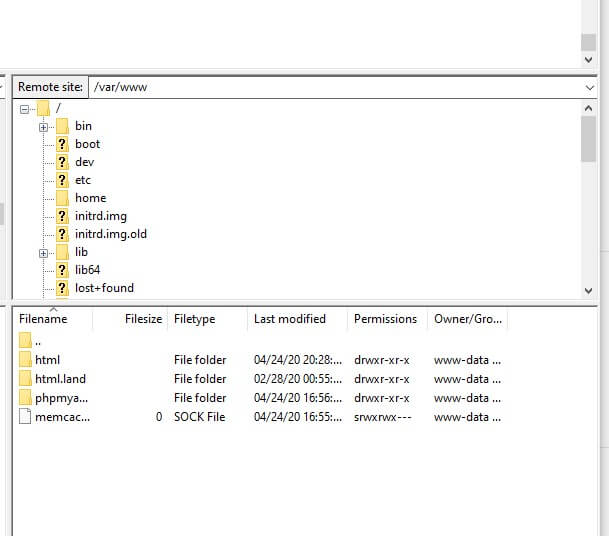Select the phpmya... folder name

[x=61, y=398]
